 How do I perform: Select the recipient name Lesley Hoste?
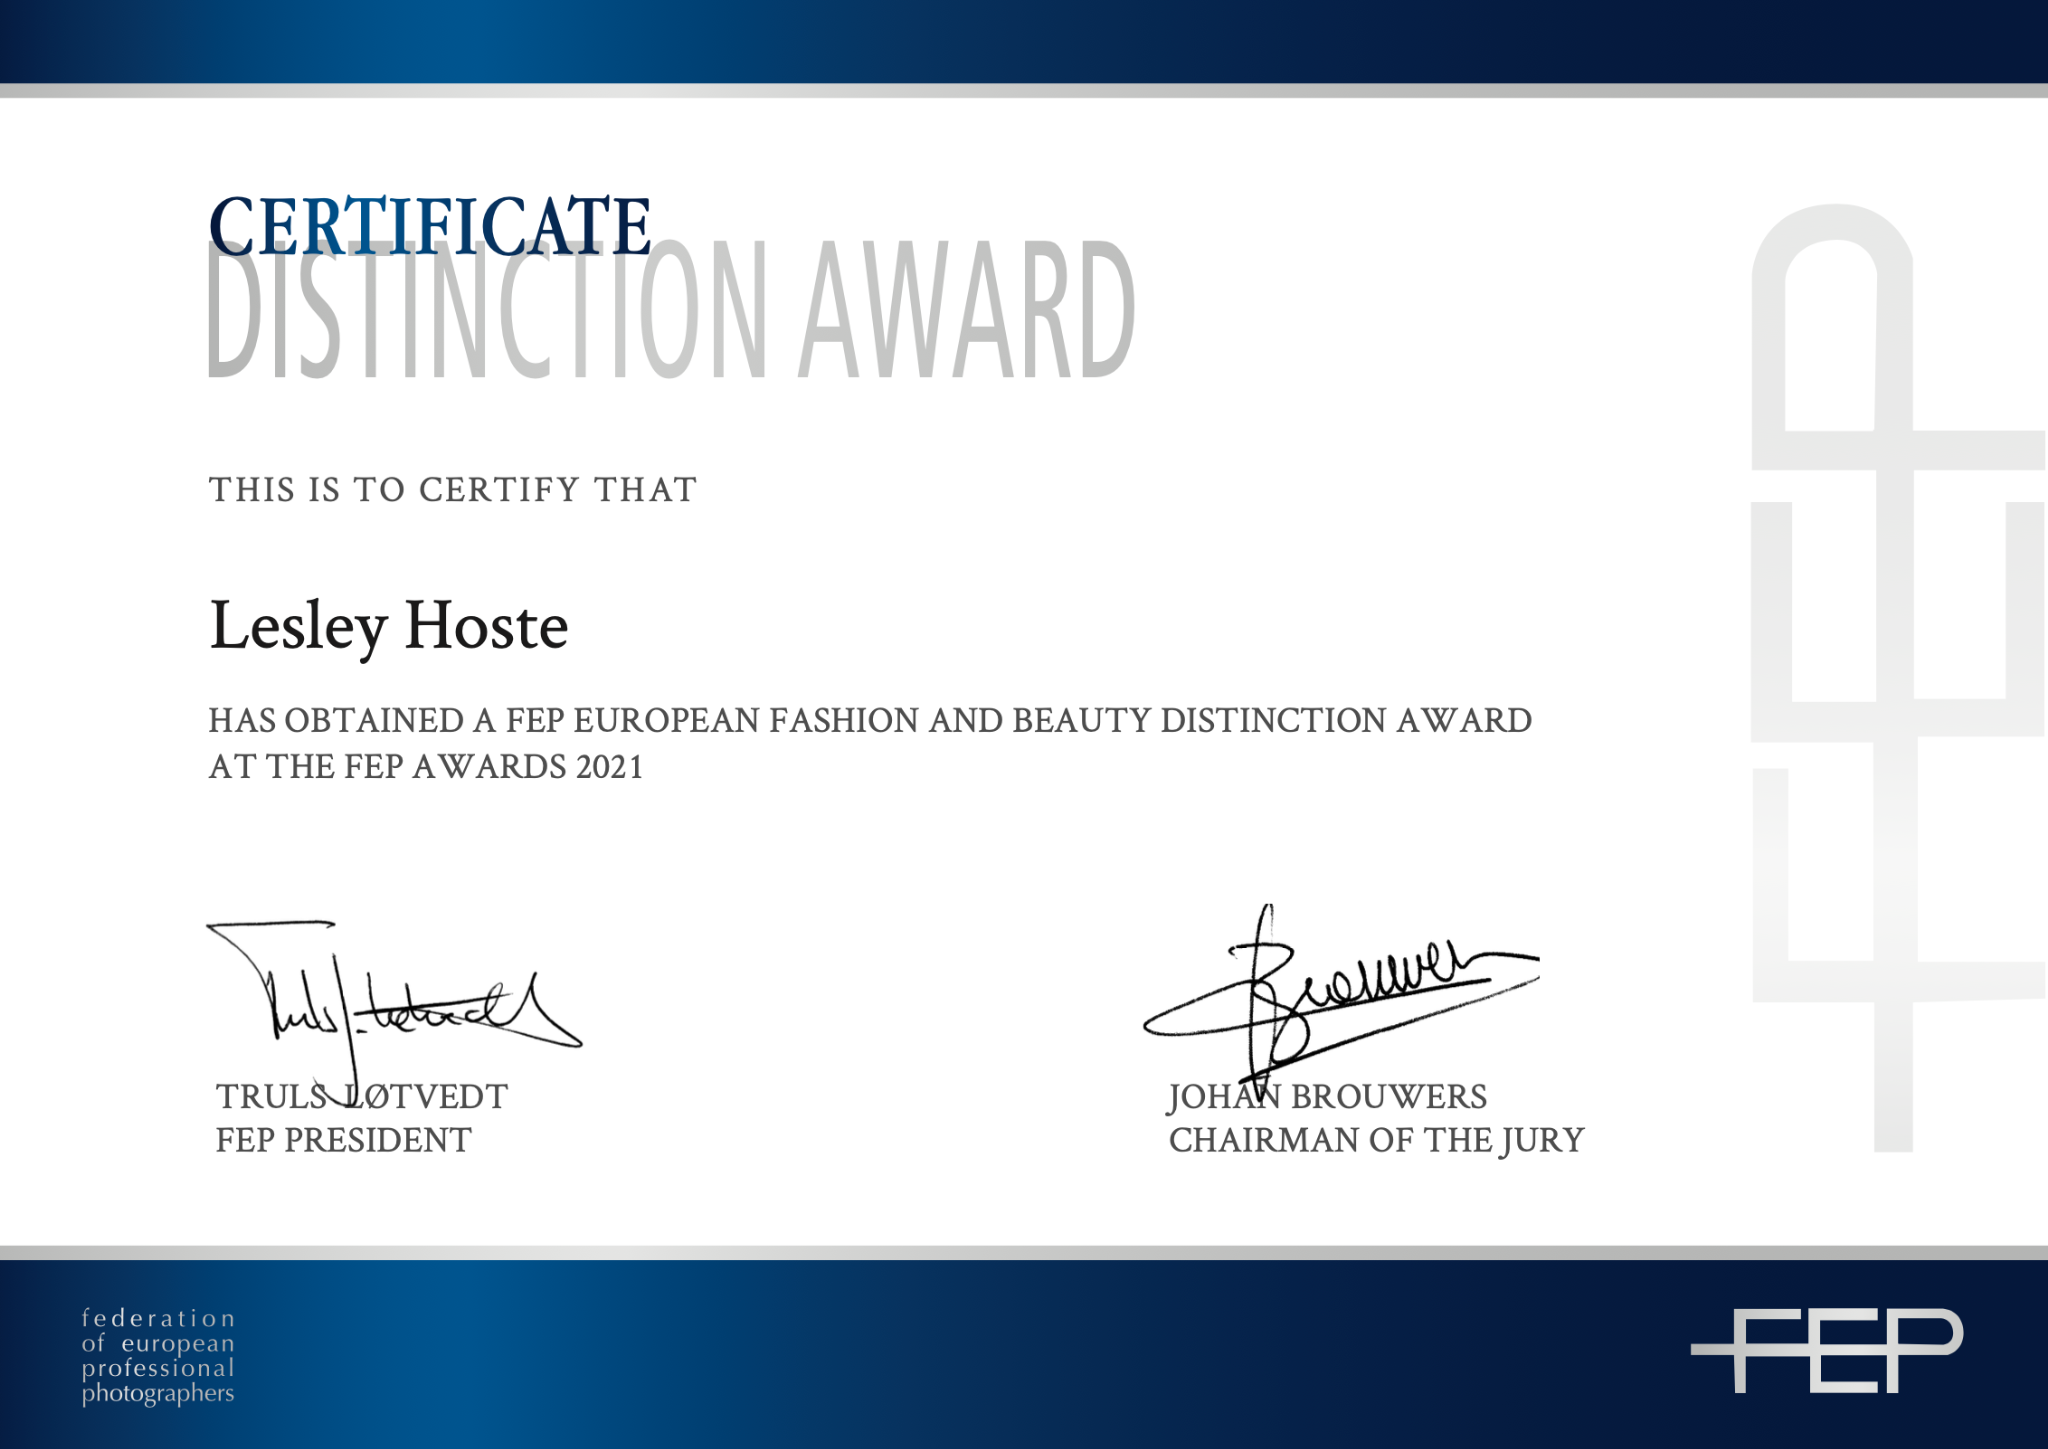(389, 627)
